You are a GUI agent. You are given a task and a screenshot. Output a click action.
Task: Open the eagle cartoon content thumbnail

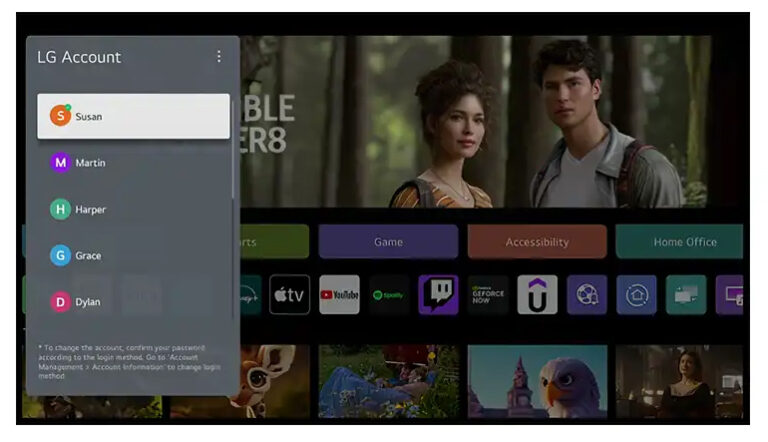tap(538, 381)
